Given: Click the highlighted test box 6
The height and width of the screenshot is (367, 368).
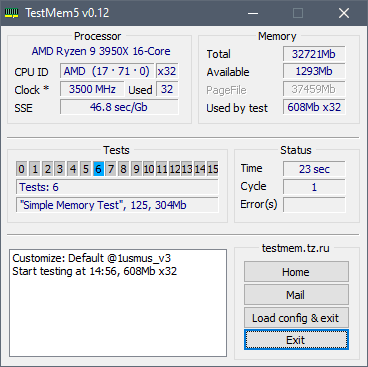Looking at the screenshot, I should tap(98, 169).
